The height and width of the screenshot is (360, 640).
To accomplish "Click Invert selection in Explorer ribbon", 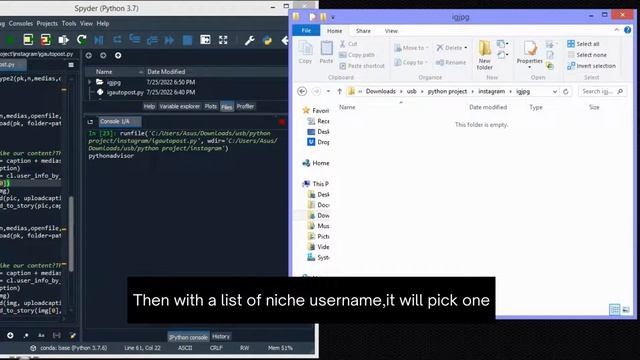I will [x=591, y=66].
